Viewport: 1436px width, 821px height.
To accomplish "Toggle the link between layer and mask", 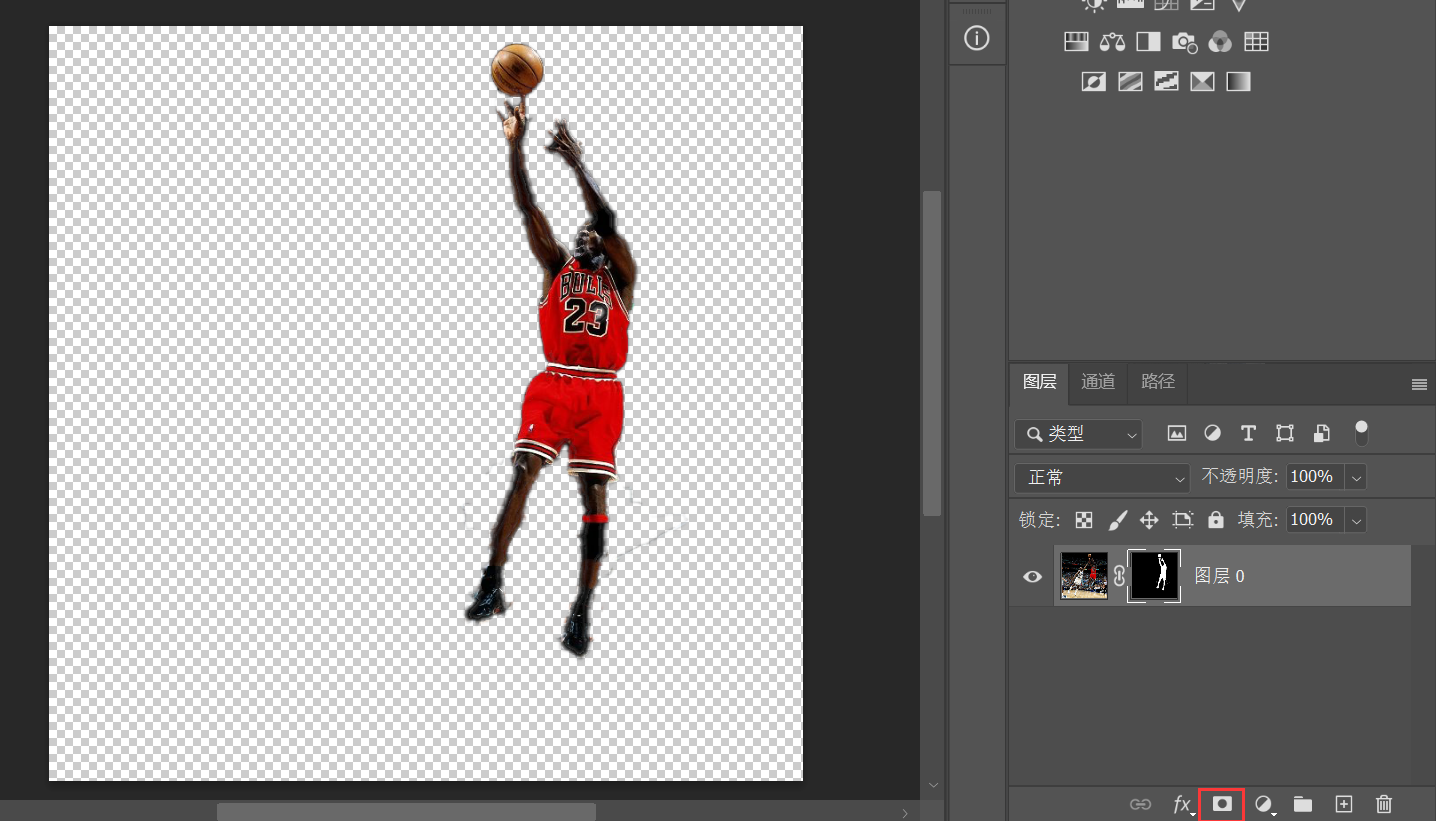I will (1119, 576).
